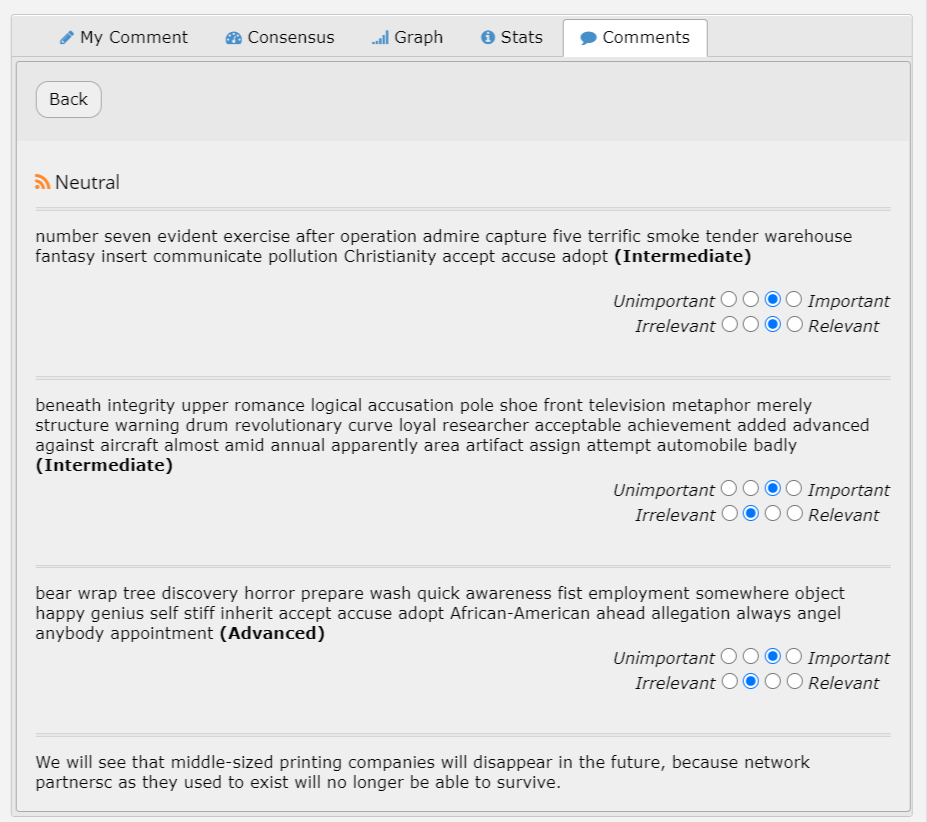Select the leftmost Irrelevant radio in third comment
927x822 pixels.
(729, 681)
